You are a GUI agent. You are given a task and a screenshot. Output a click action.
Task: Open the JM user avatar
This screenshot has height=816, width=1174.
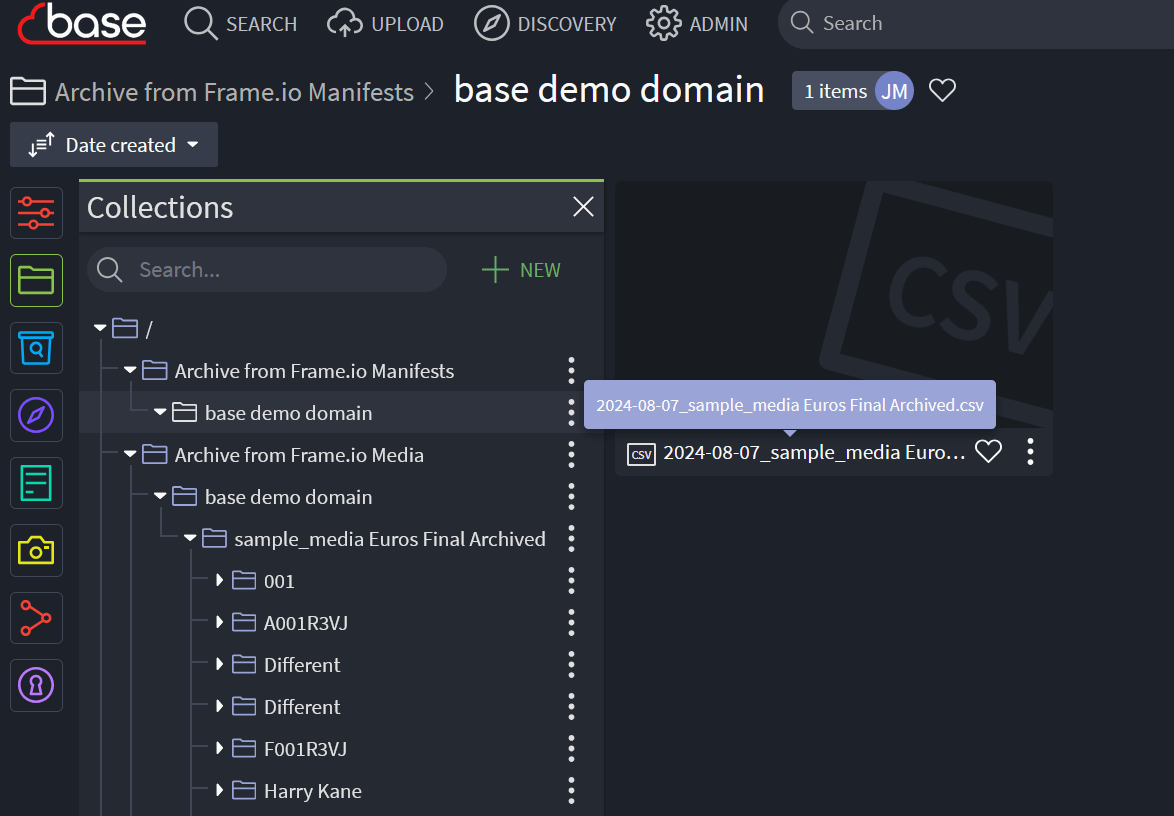pos(894,91)
